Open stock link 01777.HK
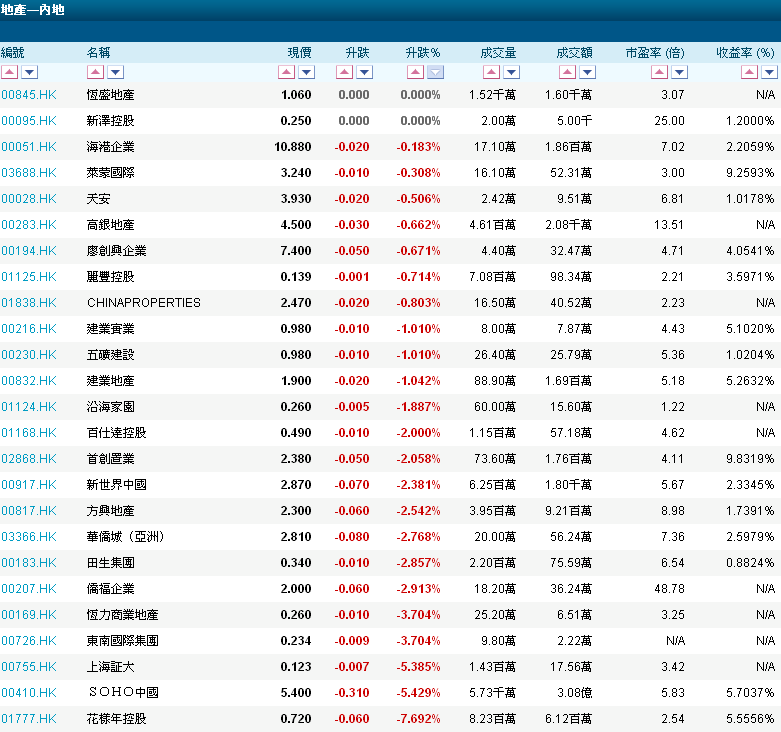This screenshot has height=732, width=781. 29,719
